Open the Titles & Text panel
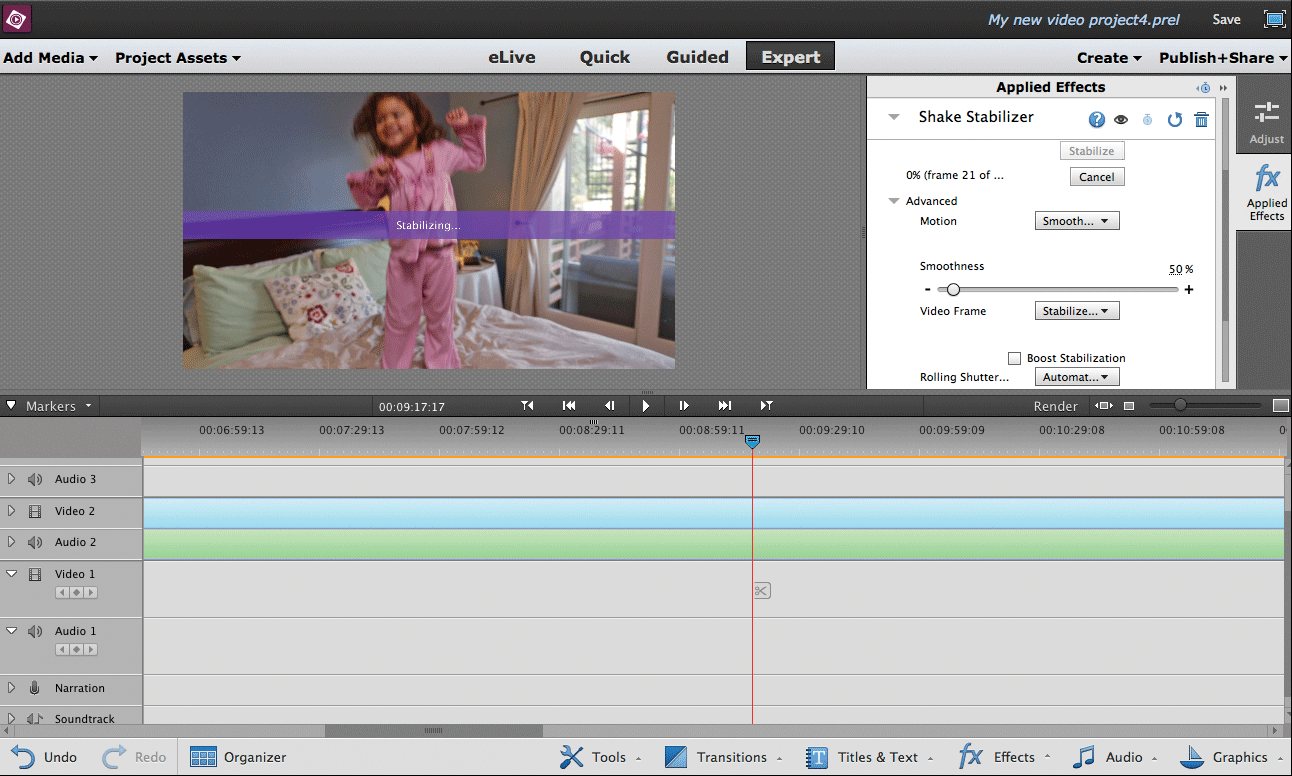 (x=870, y=757)
